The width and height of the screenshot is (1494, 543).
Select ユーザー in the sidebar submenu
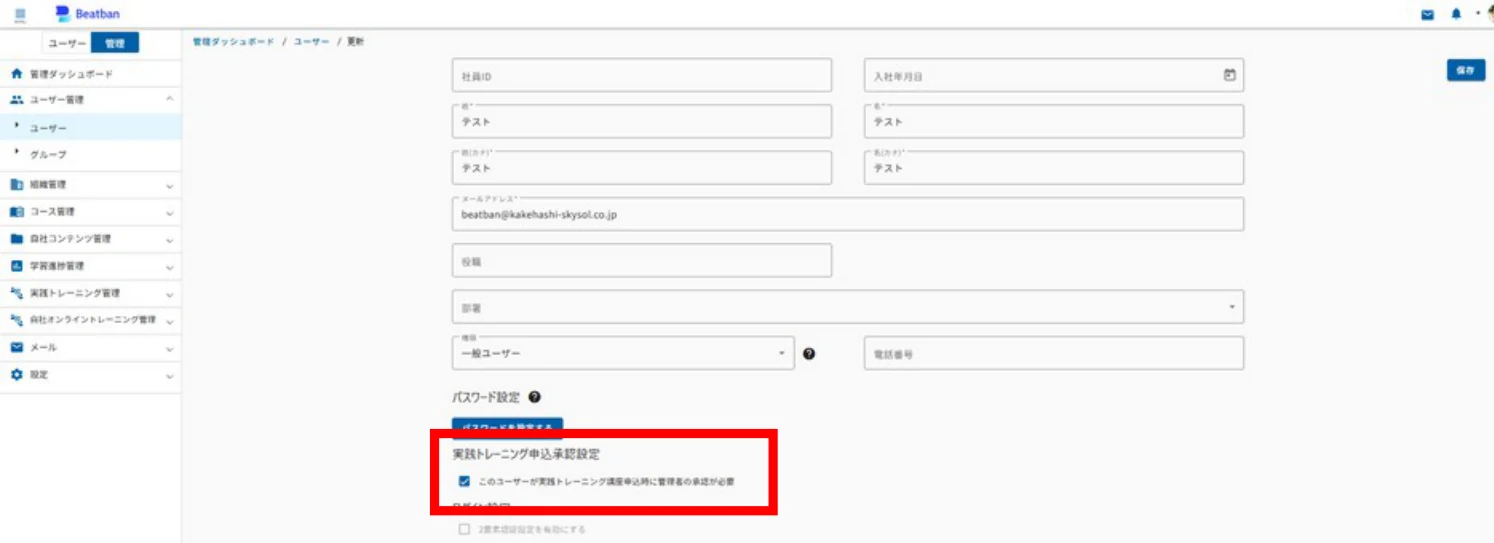(90, 128)
